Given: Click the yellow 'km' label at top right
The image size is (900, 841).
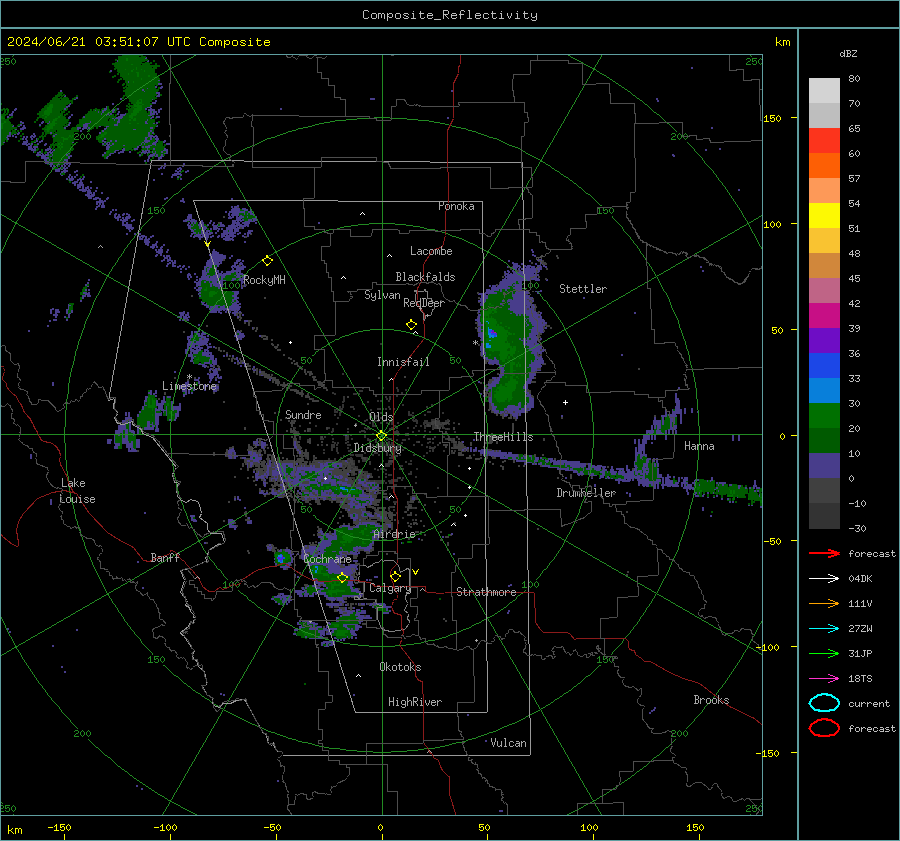Looking at the screenshot, I should 782,42.
